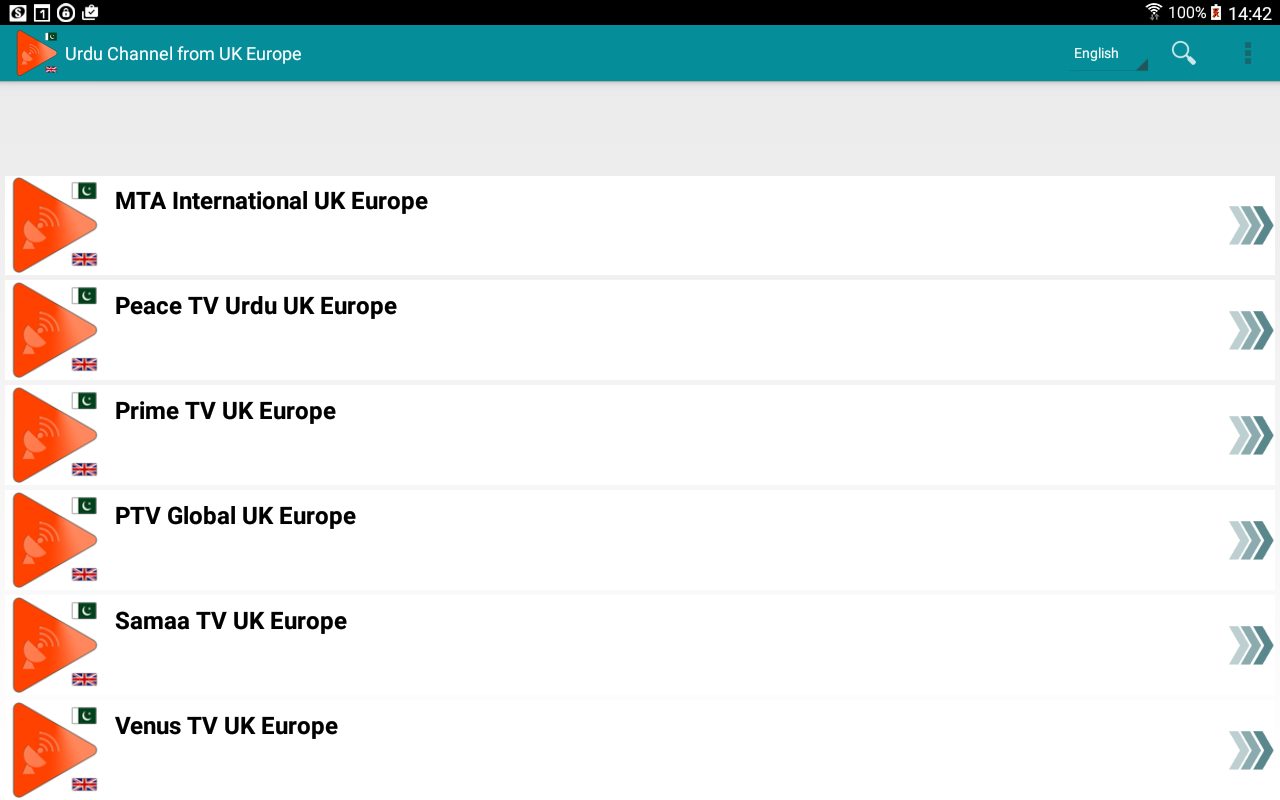This screenshot has width=1280, height=800.
Task: Select Samaa TV UK Europe title
Action: [x=231, y=621]
